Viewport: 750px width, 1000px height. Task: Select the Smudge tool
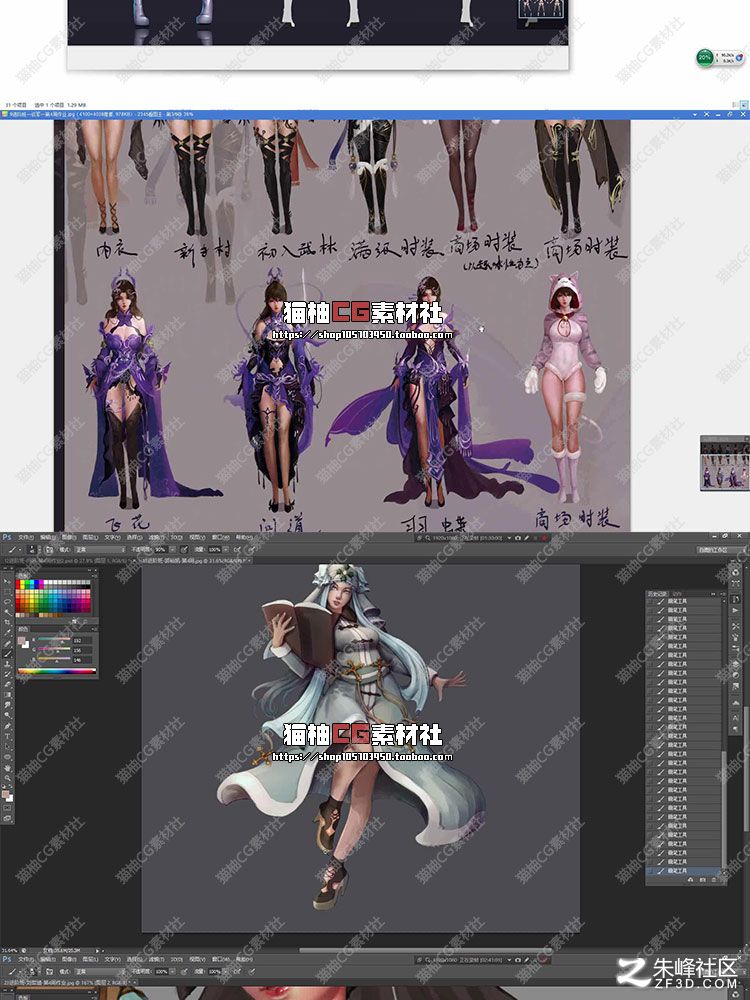7,705
